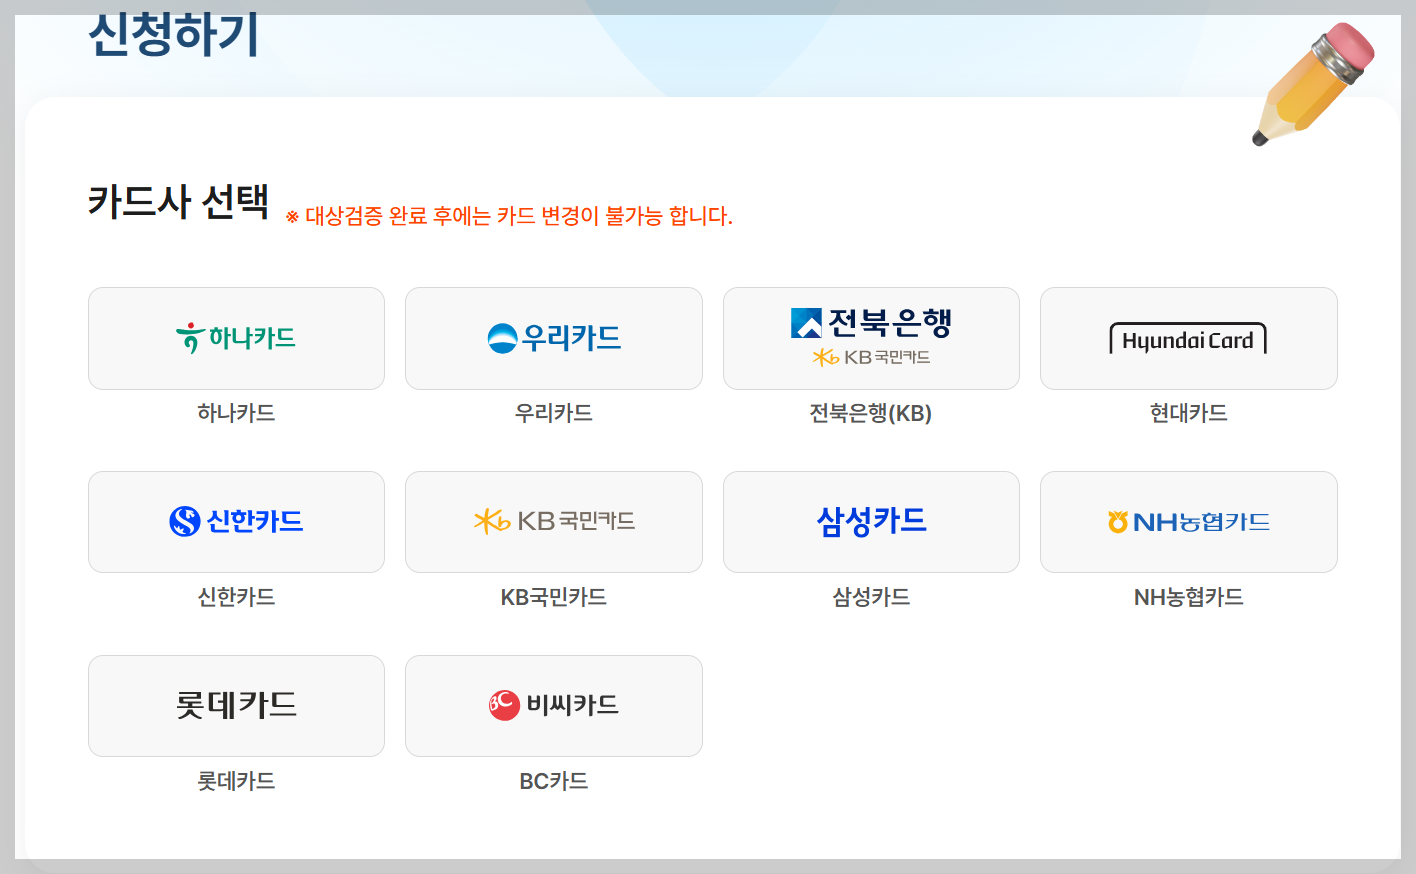Choose the 우리카드 logo card
The width and height of the screenshot is (1416, 874).
(553, 338)
